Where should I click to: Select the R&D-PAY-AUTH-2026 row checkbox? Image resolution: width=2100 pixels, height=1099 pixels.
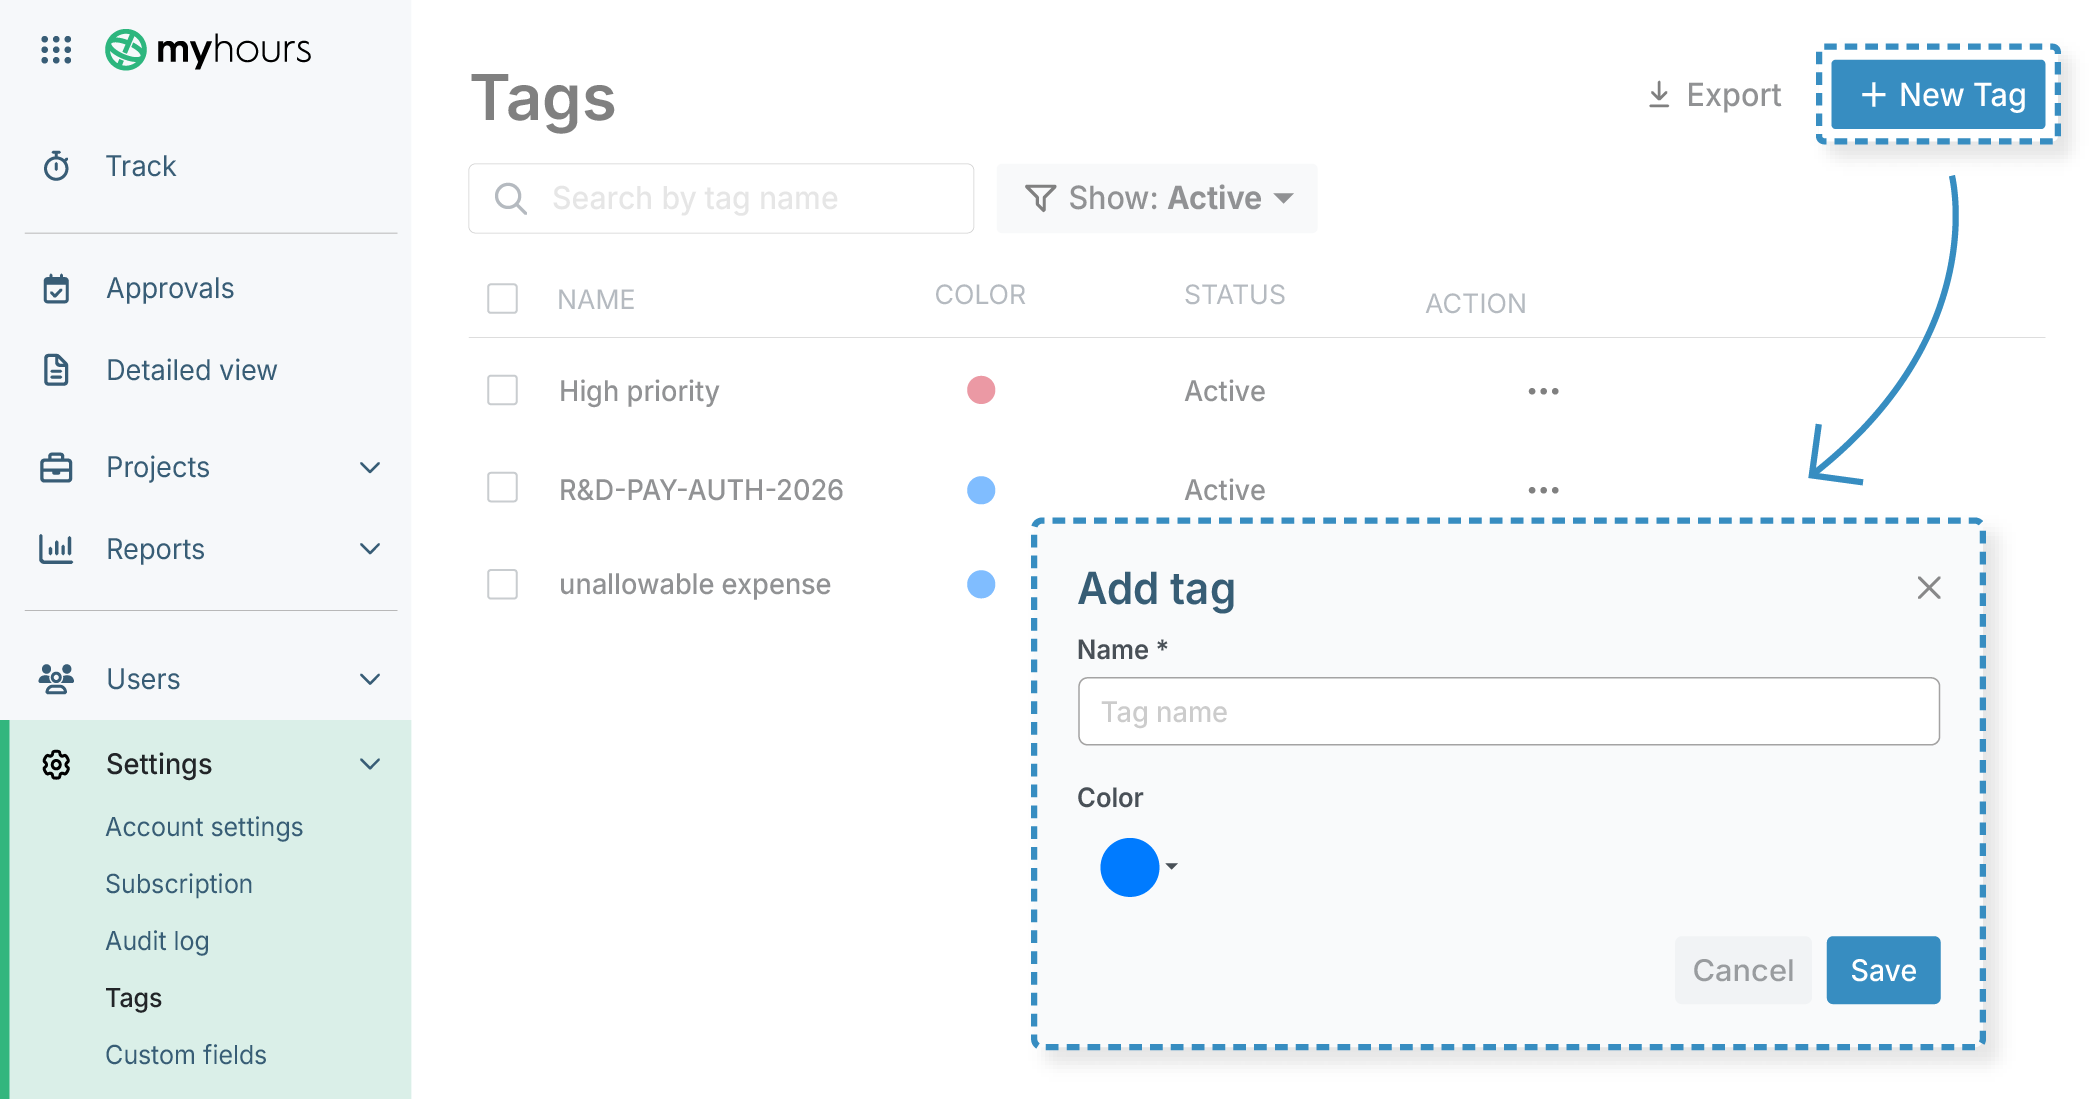[502, 488]
